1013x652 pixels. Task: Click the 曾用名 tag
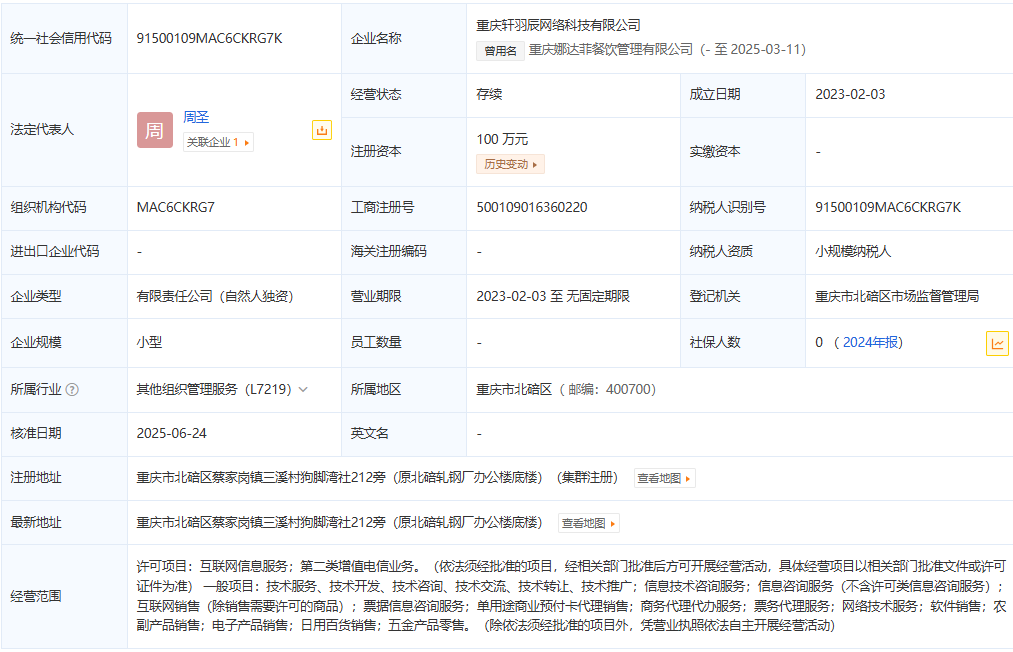(x=500, y=50)
